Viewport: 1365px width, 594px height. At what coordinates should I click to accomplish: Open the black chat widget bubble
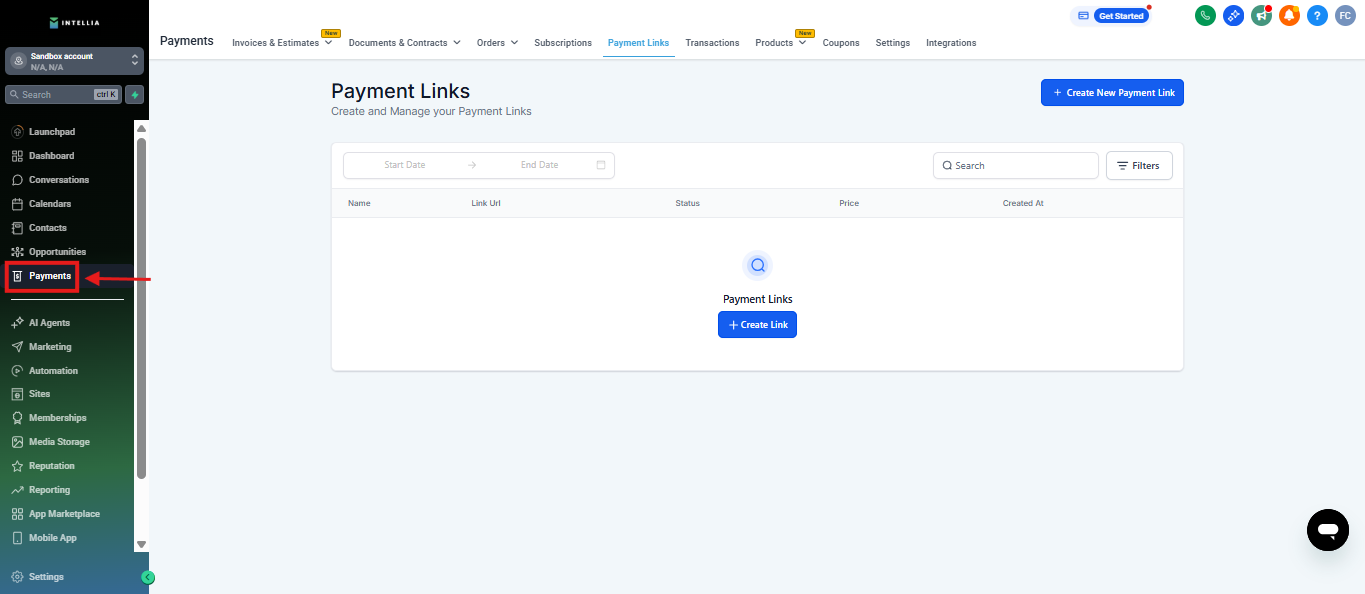point(1327,529)
